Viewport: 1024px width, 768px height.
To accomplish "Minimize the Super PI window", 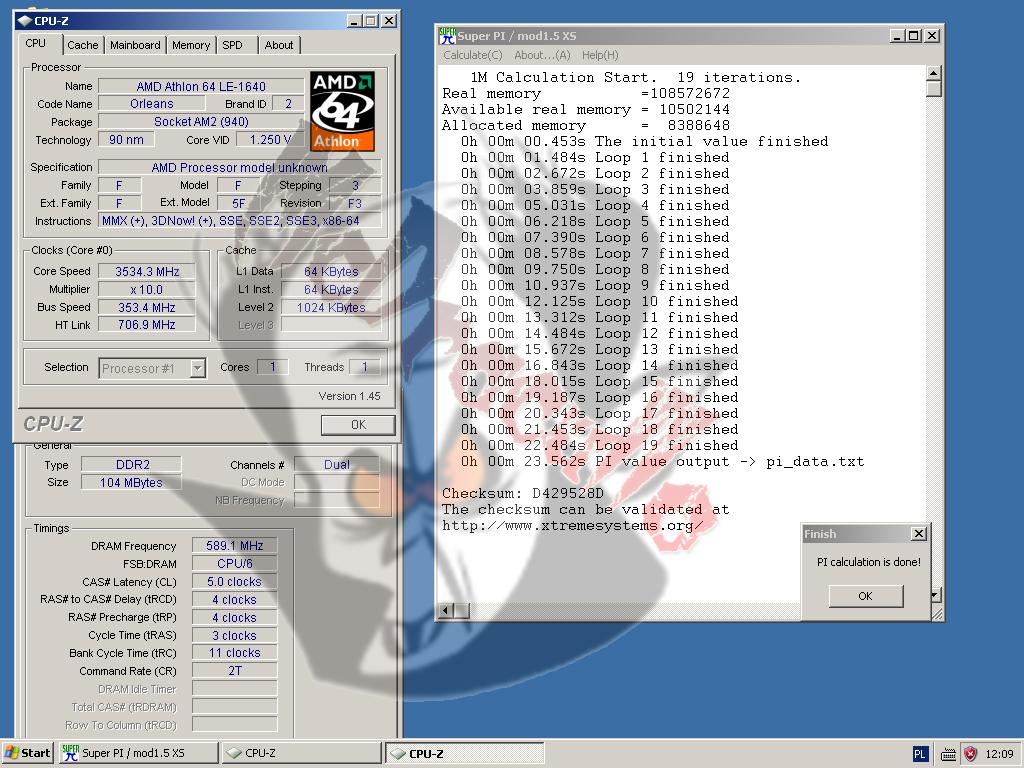I will click(x=898, y=36).
